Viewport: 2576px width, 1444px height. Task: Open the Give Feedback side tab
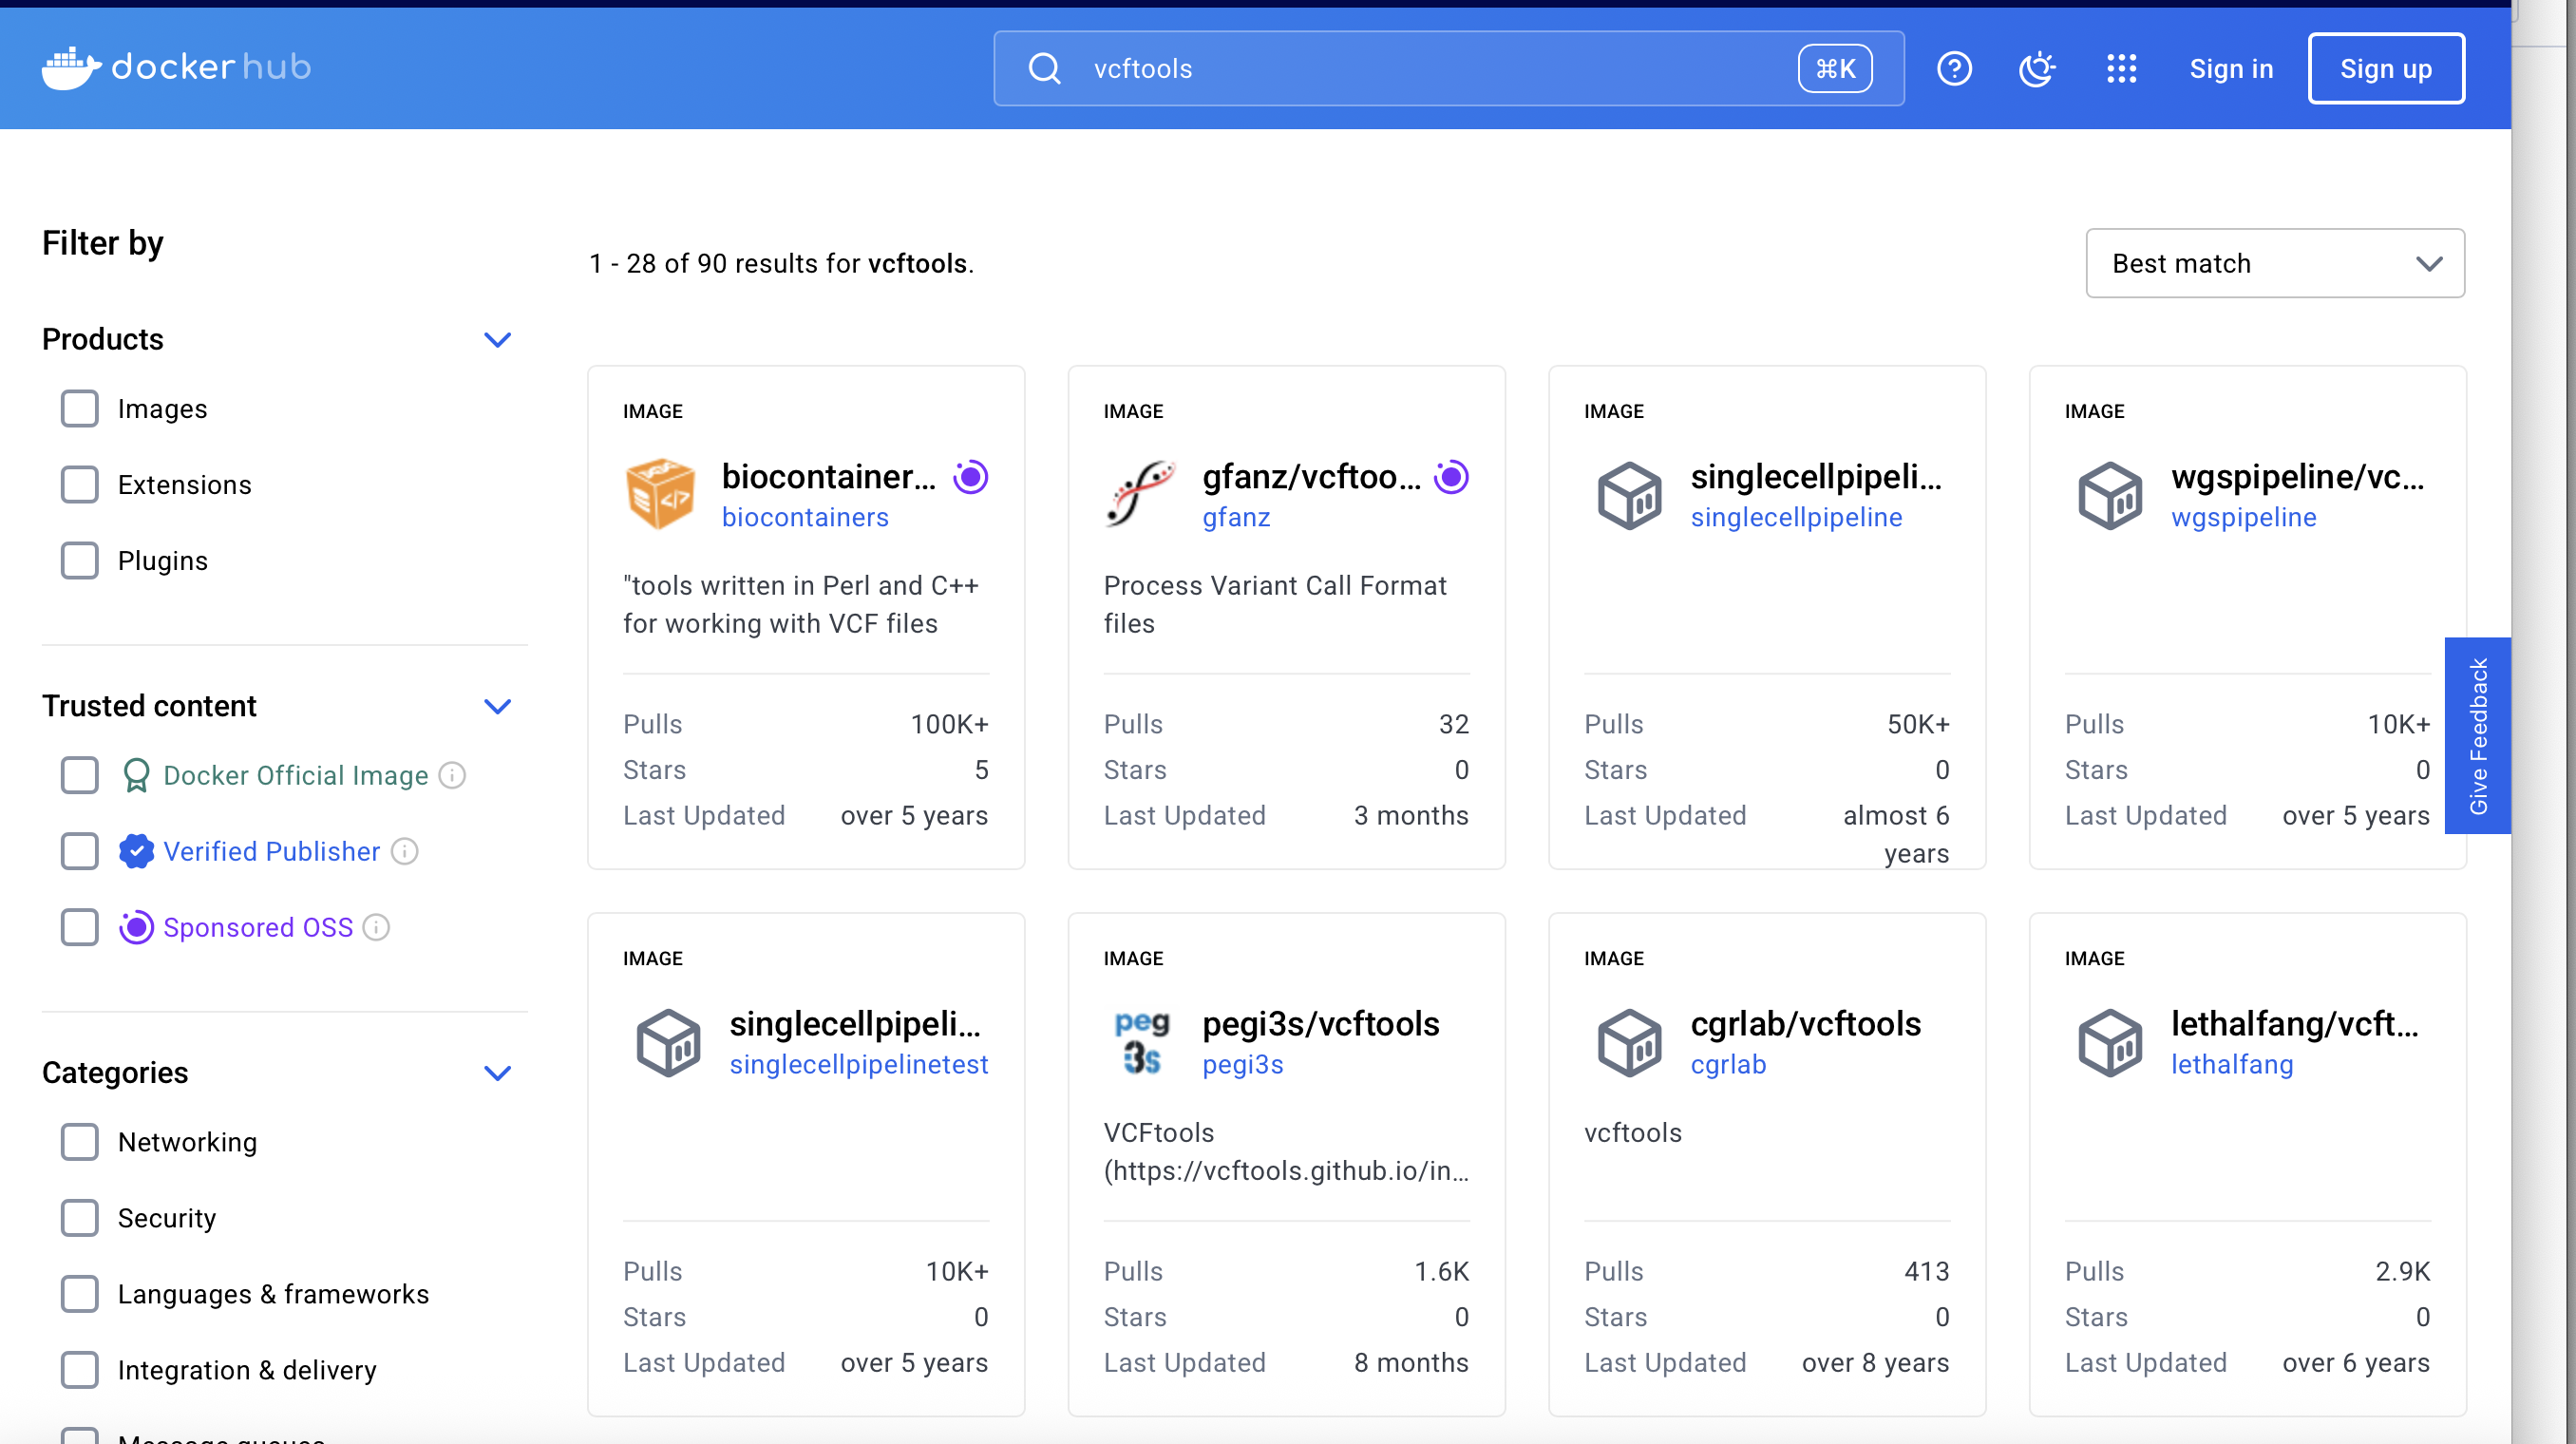tap(2477, 735)
